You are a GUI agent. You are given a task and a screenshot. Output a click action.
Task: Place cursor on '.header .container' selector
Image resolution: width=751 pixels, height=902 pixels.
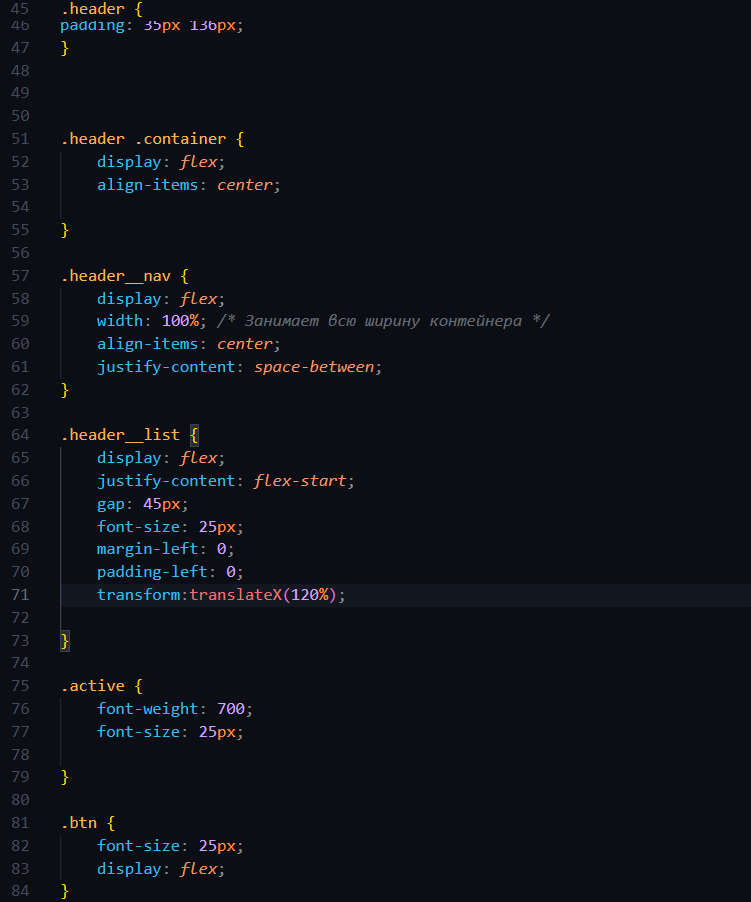[143, 139]
